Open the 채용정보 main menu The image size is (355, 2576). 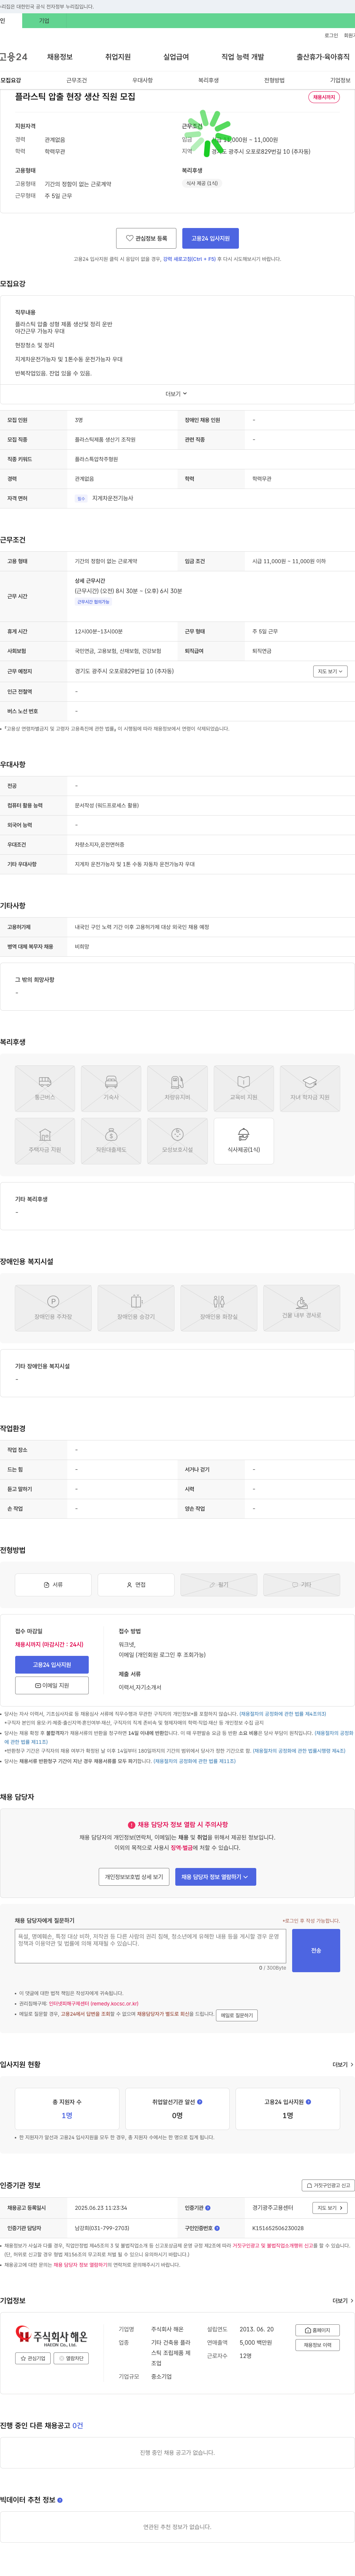[59, 57]
